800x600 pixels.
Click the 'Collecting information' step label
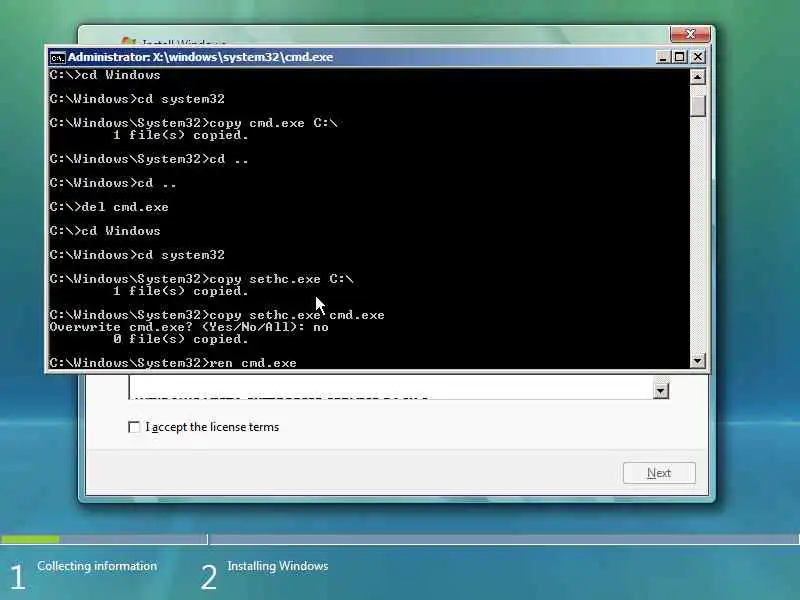coord(97,566)
